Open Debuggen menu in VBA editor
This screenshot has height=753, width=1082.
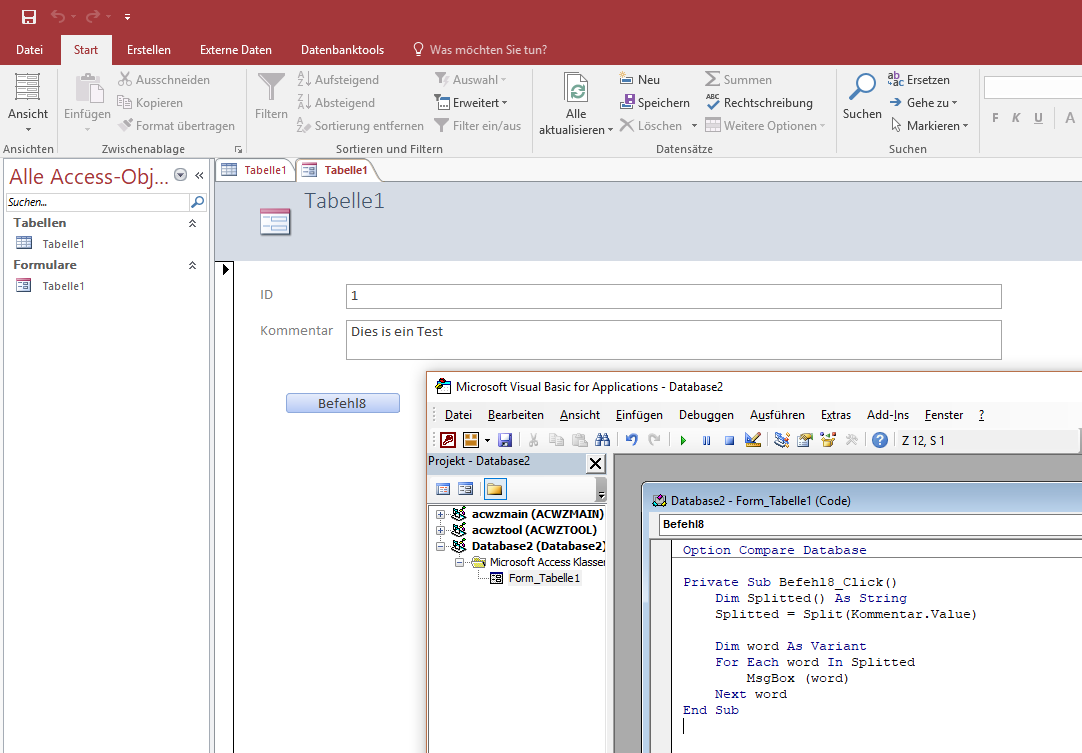(706, 415)
